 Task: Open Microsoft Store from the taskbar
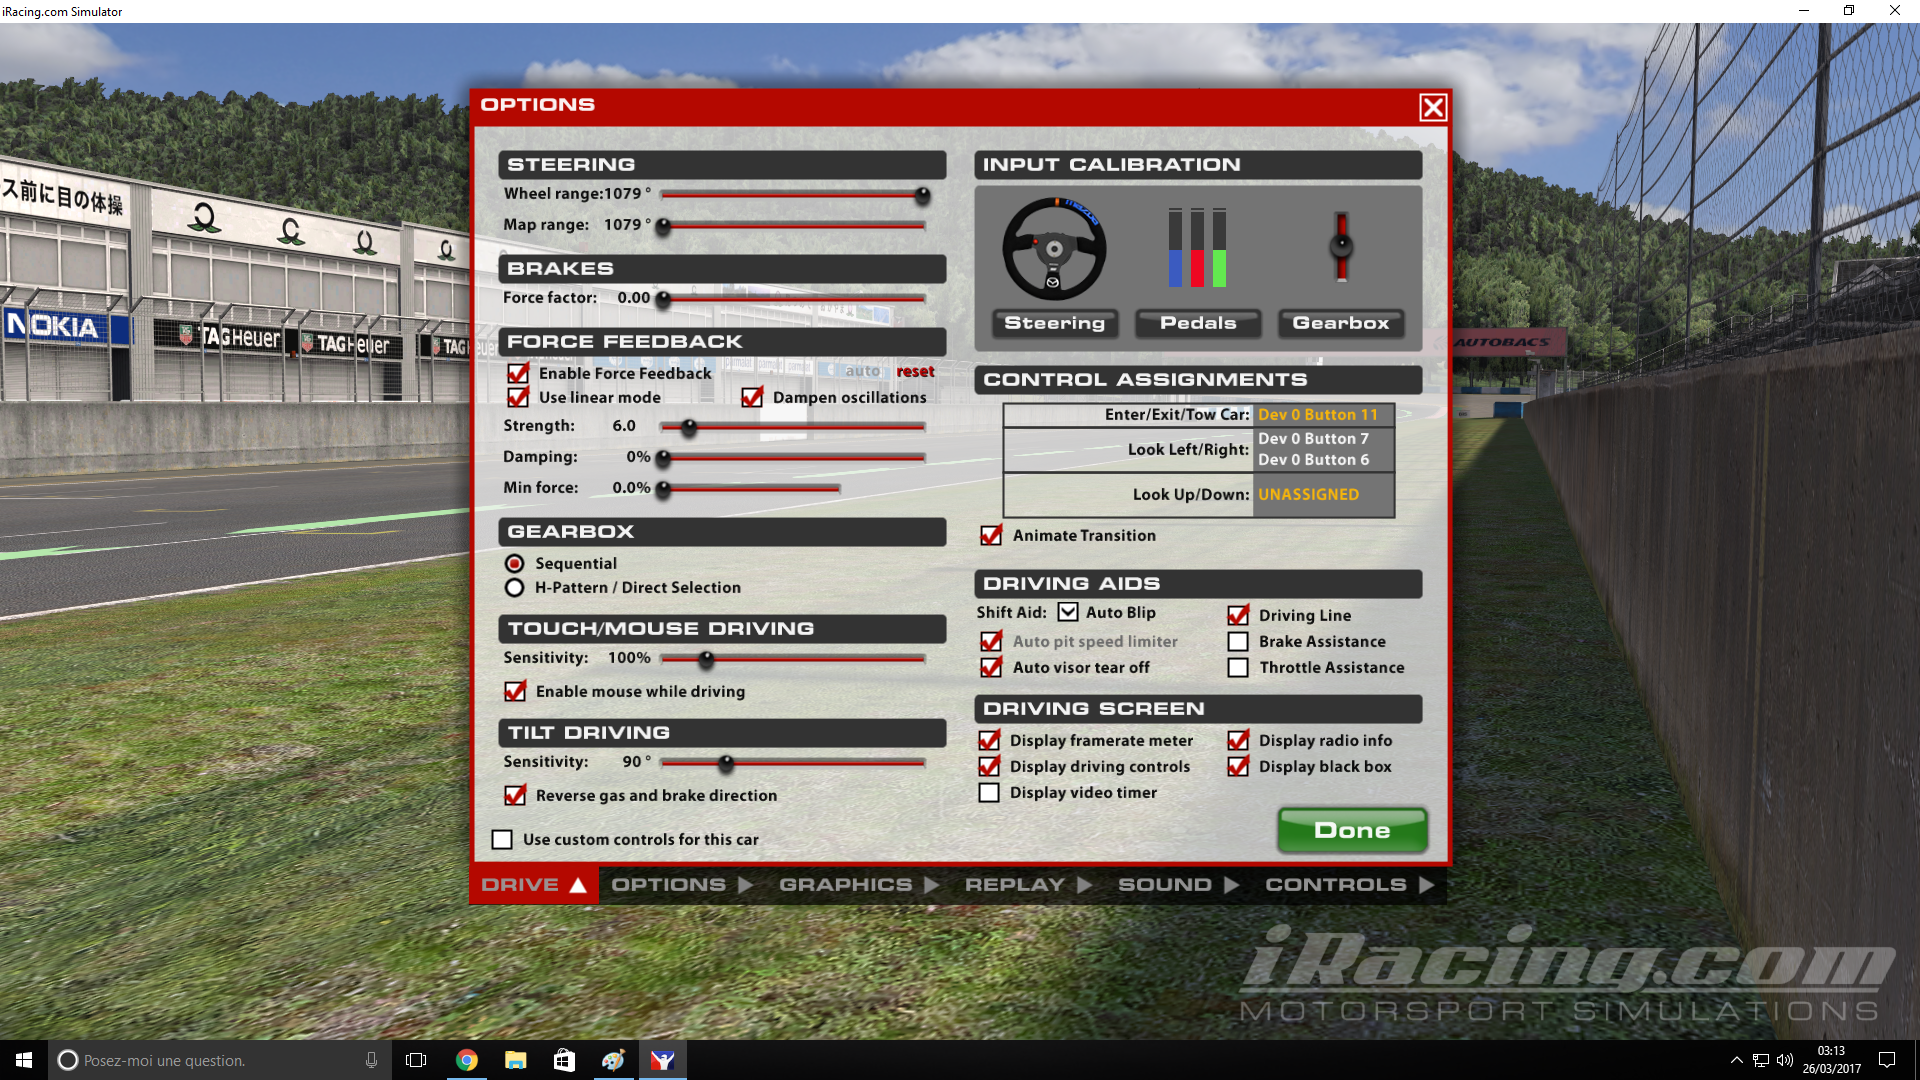564,1060
